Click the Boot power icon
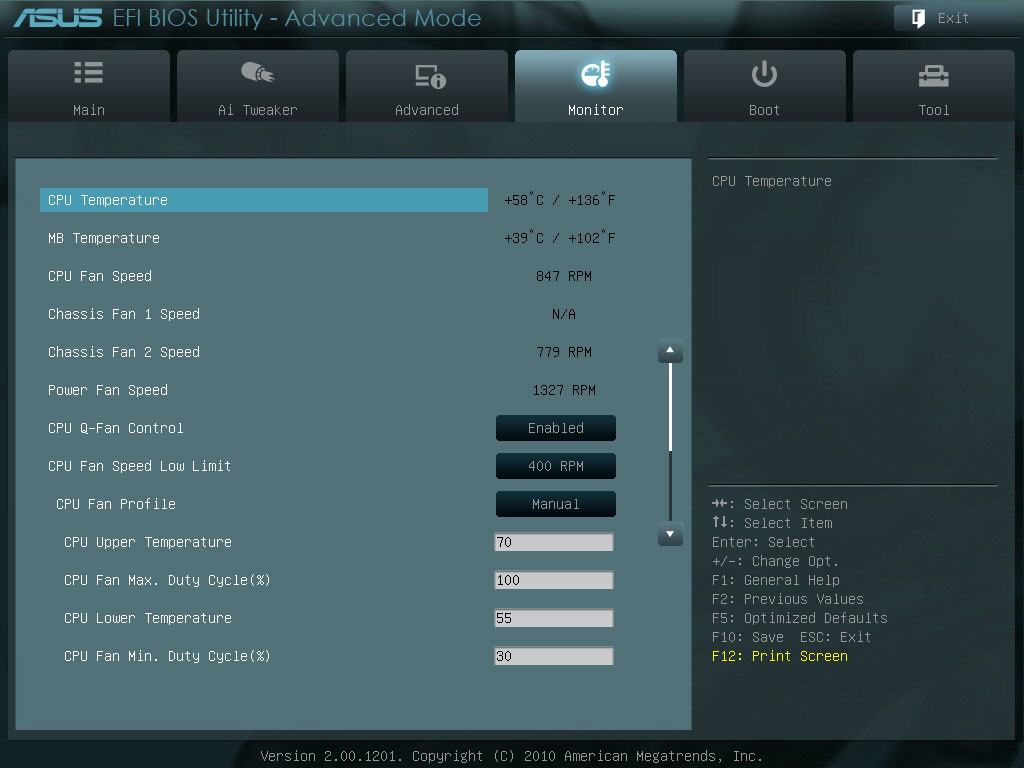The height and width of the screenshot is (768, 1024). tap(764, 74)
